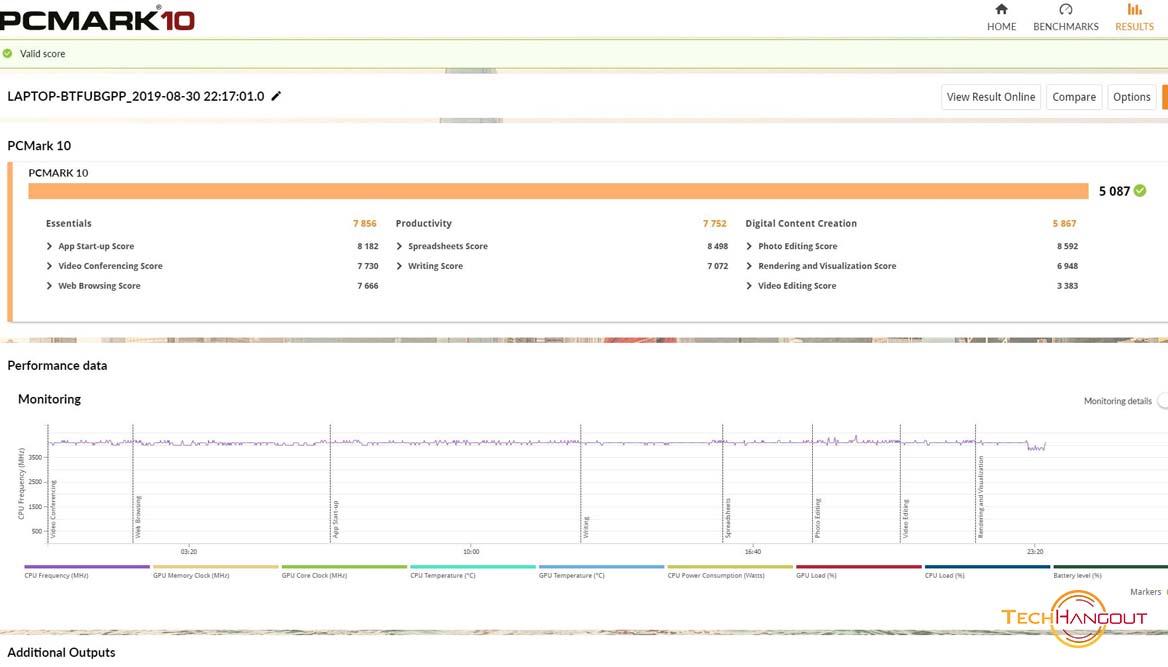Image resolution: width=1168 pixels, height=667 pixels.
Task: Switch to the Results tab
Action: [1134, 18]
